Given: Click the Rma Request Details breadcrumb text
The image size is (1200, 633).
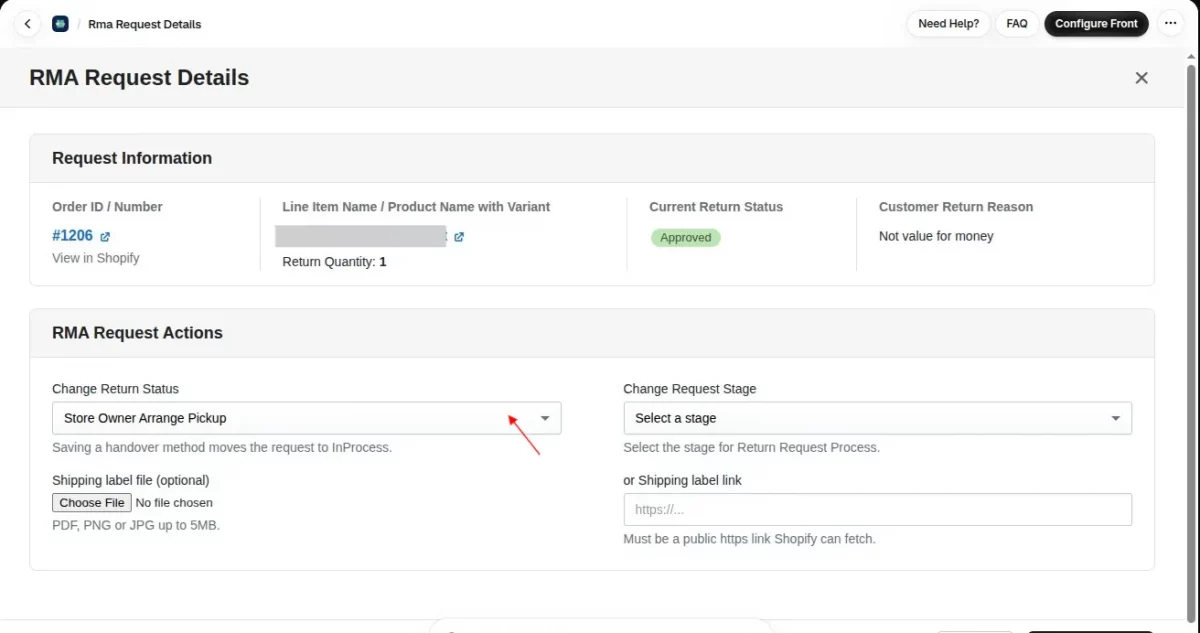Looking at the screenshot, I should (x=144, y=24).
